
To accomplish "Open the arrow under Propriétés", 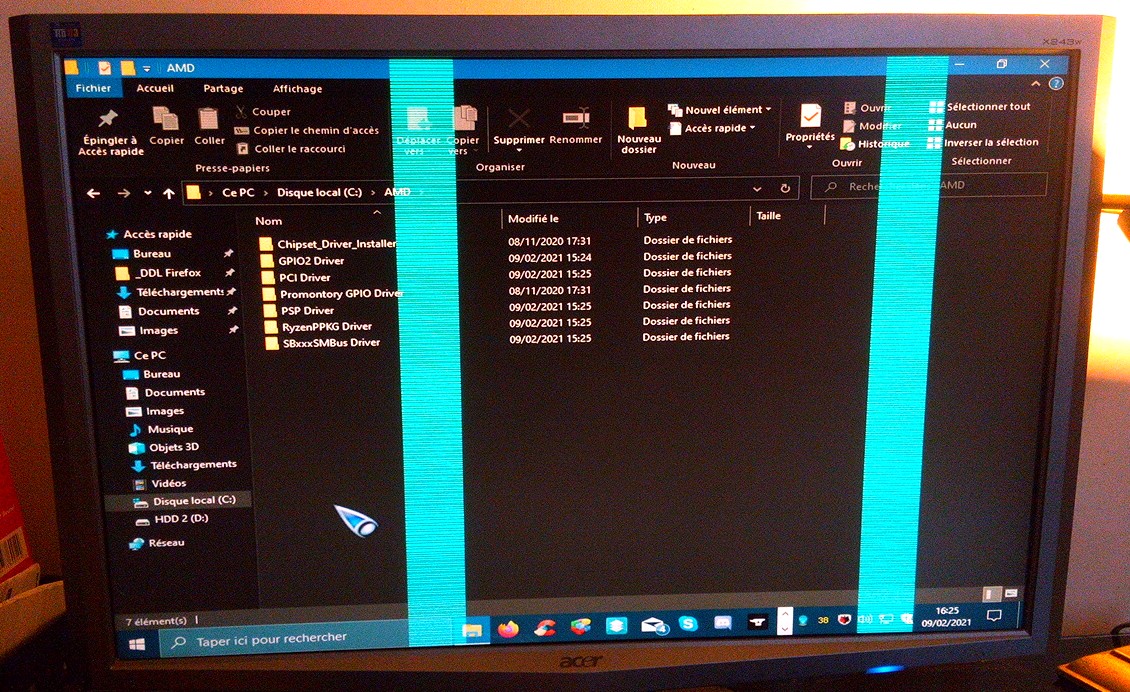I will click(x=810, y=147).
